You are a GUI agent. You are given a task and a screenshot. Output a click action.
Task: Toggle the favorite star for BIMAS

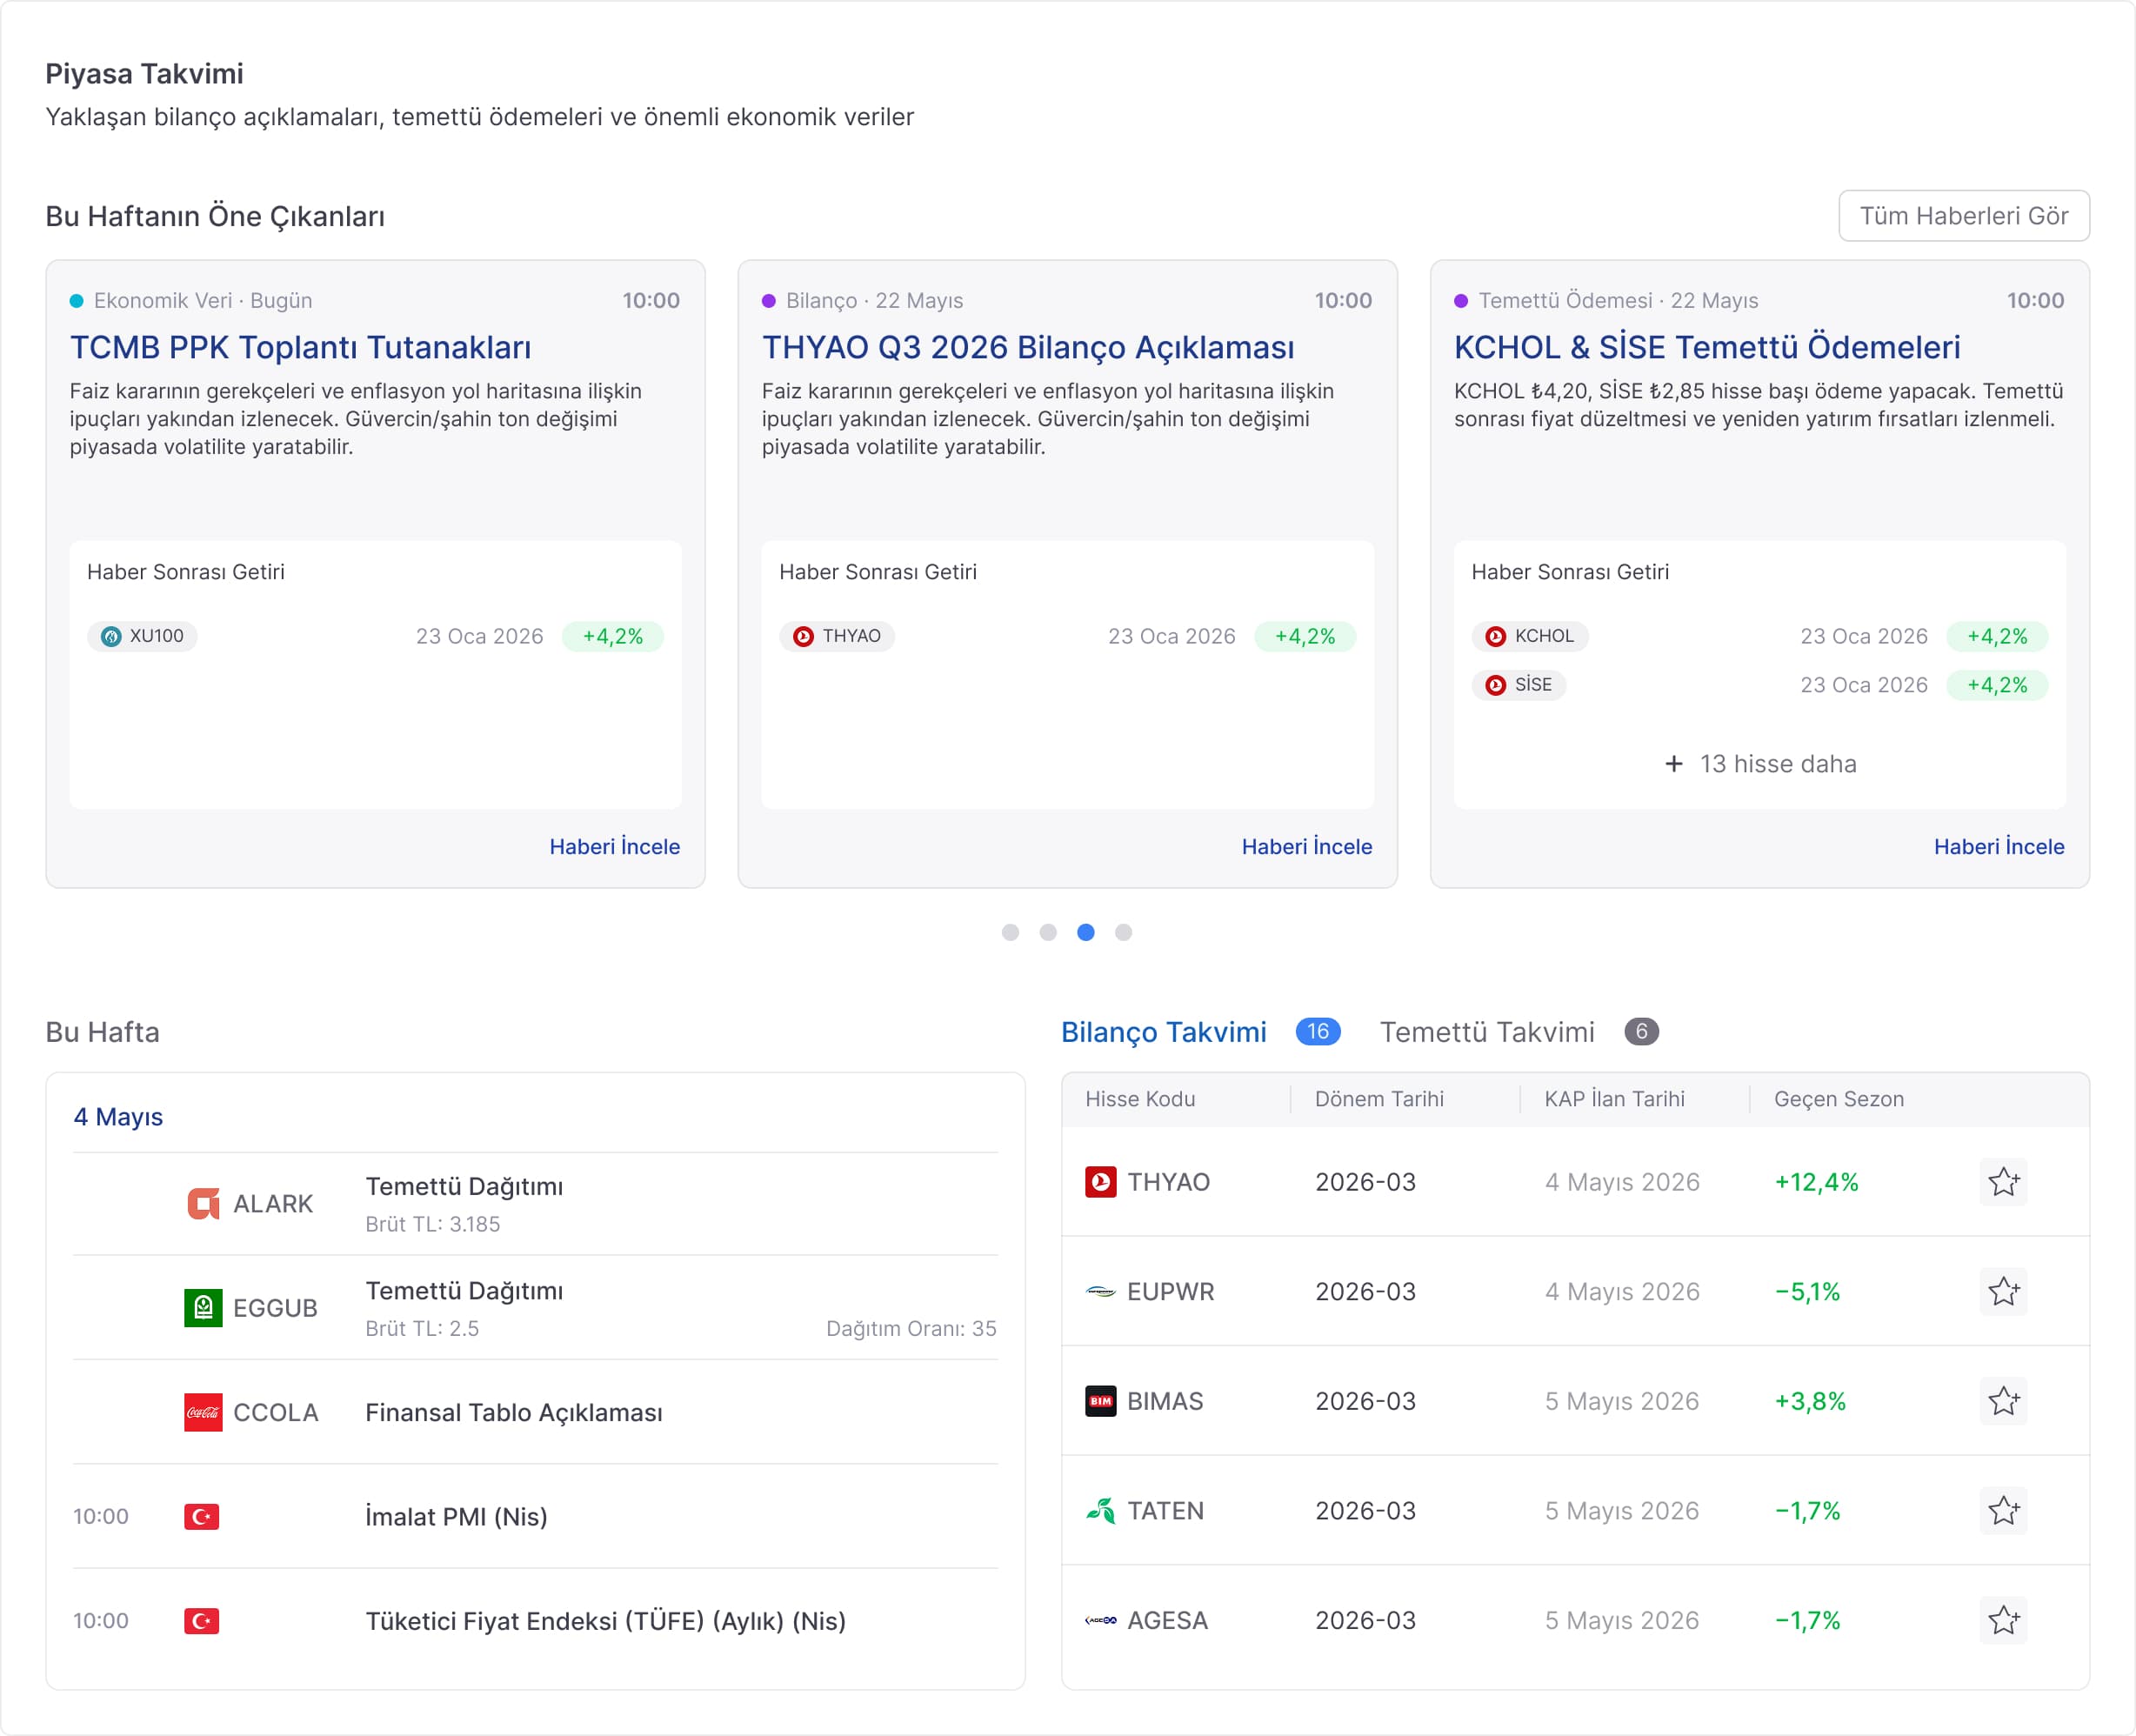tap(2003, 1401)
